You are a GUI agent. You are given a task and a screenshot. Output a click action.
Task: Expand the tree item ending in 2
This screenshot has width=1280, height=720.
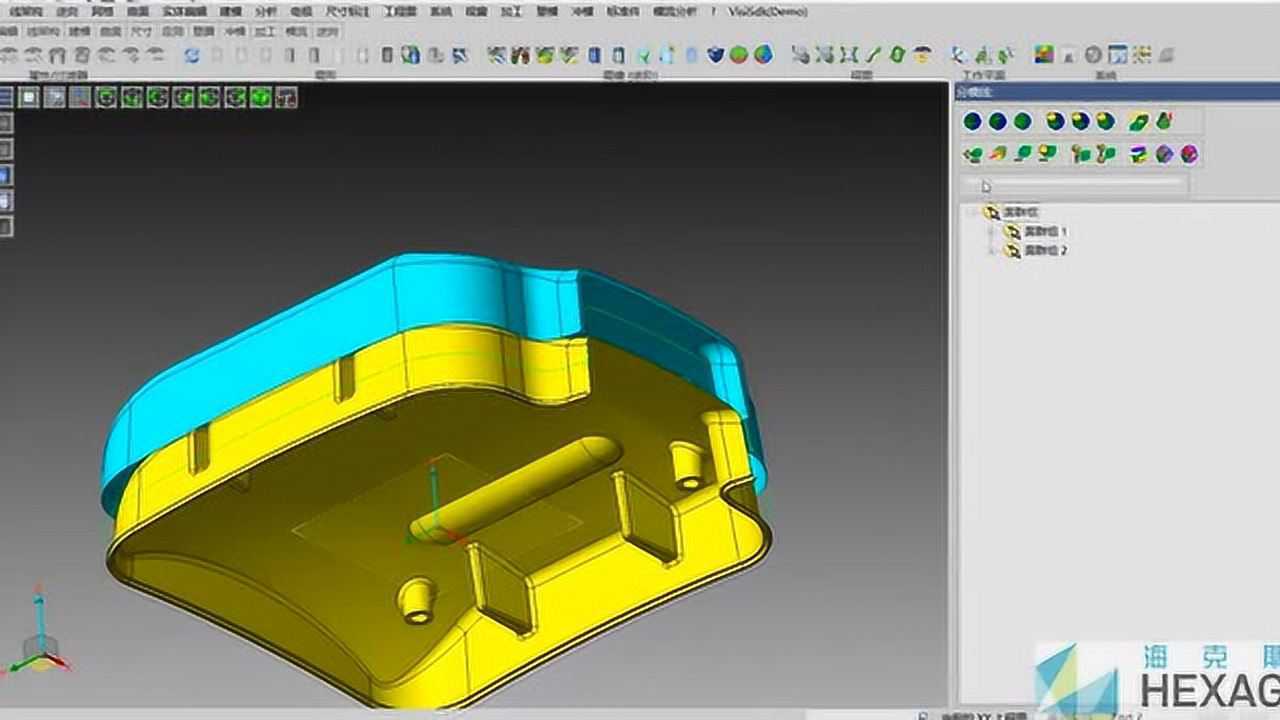point(993,251)
